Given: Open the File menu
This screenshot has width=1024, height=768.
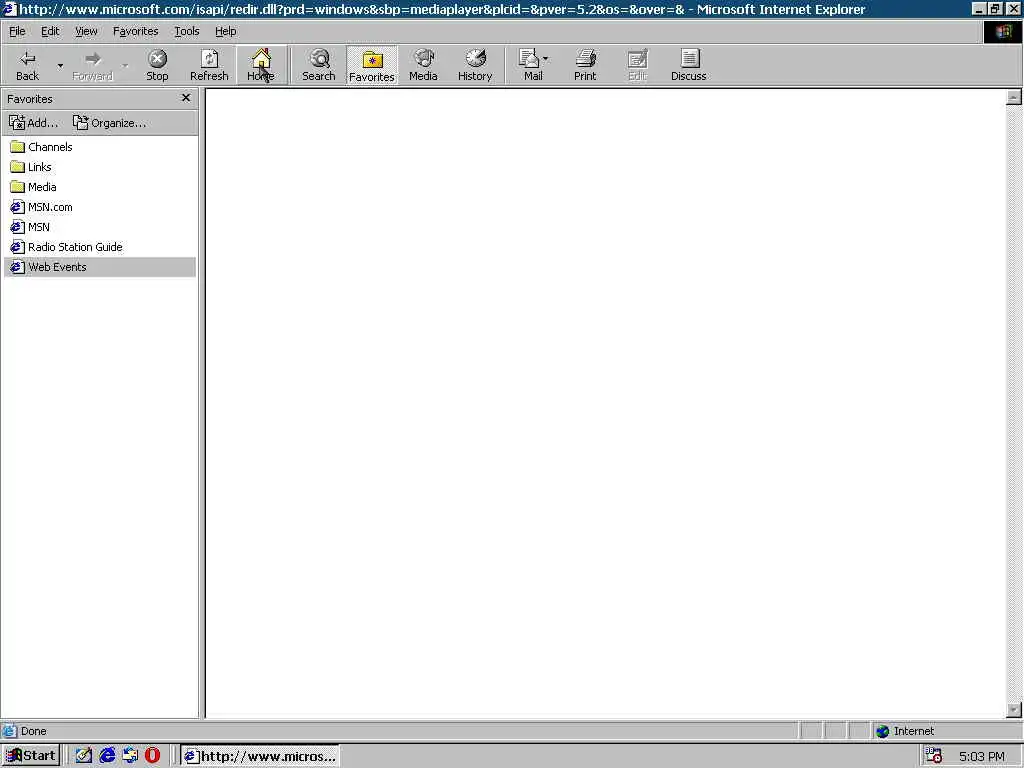Looking at the screenshot, I should click(17, 31).
